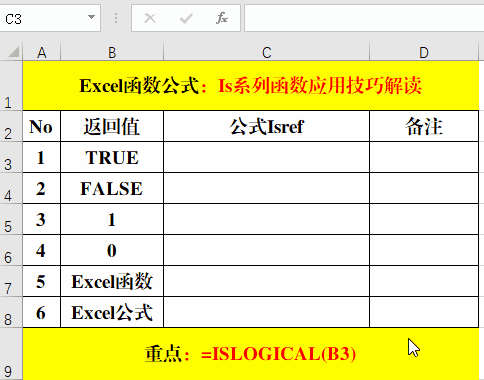Click into the formula bar input
Screen dimensions: 484x380
pos(364,18)
